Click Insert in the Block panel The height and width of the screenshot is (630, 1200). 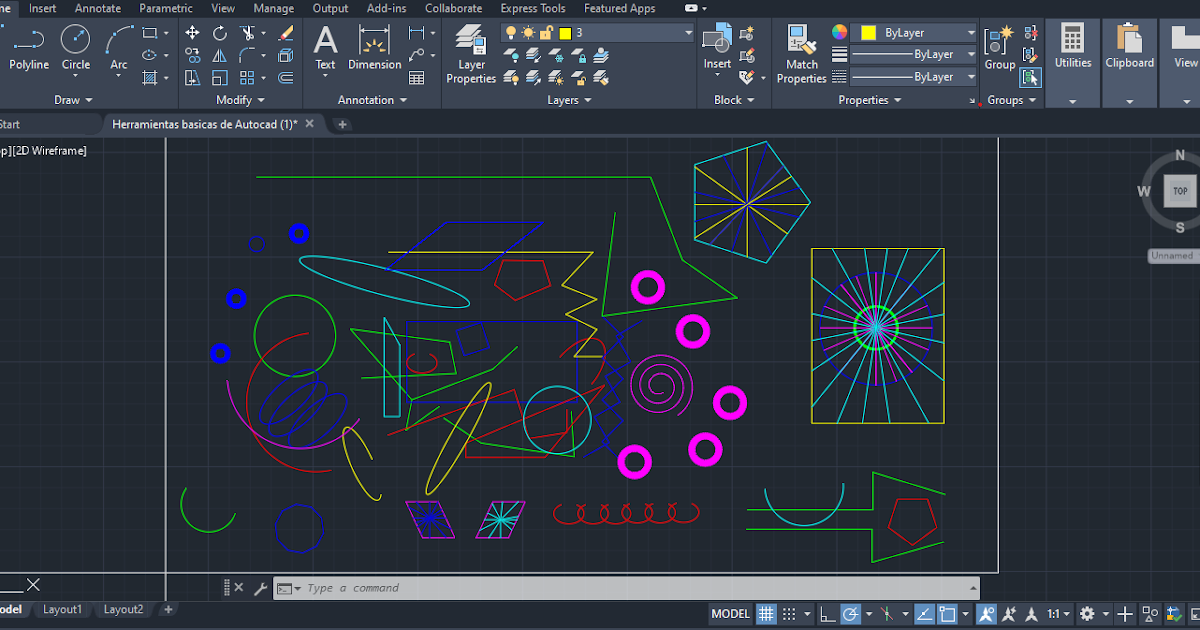click(716, 40)
